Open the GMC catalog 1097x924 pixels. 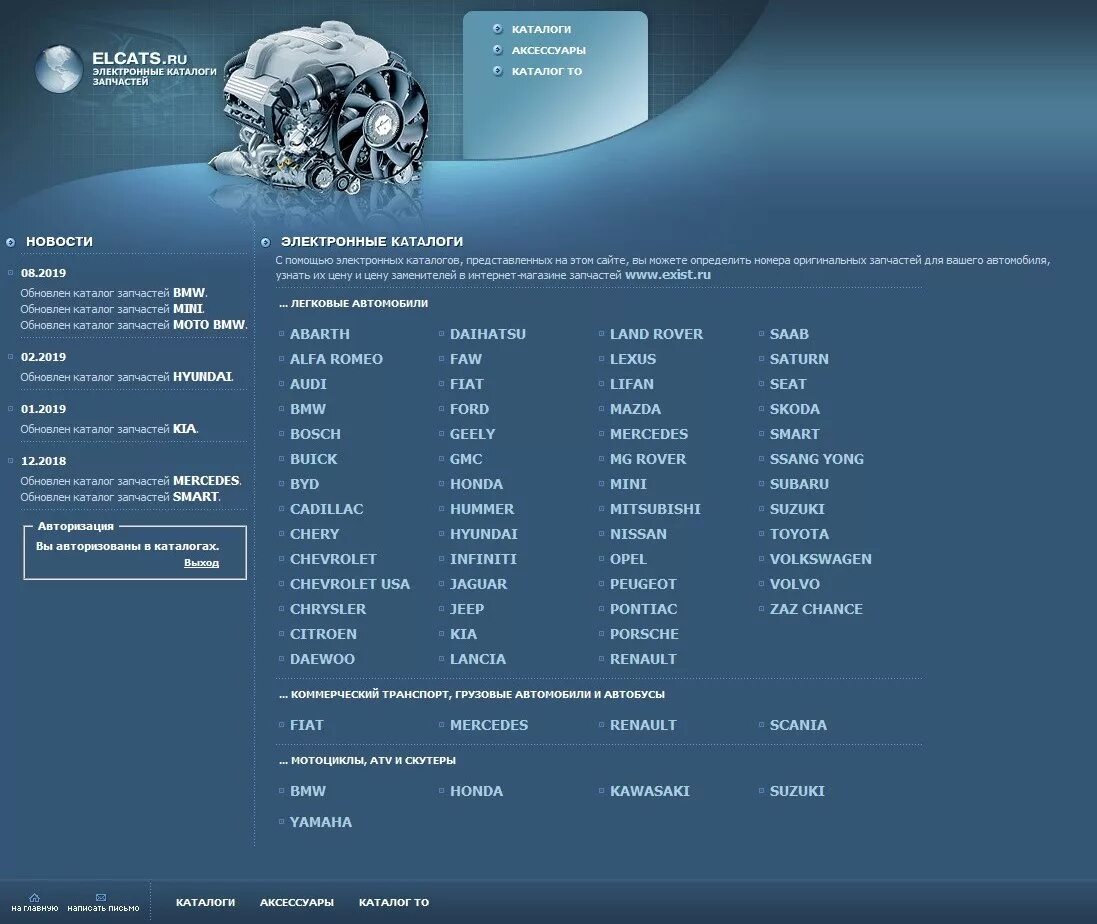pos(466,460)
